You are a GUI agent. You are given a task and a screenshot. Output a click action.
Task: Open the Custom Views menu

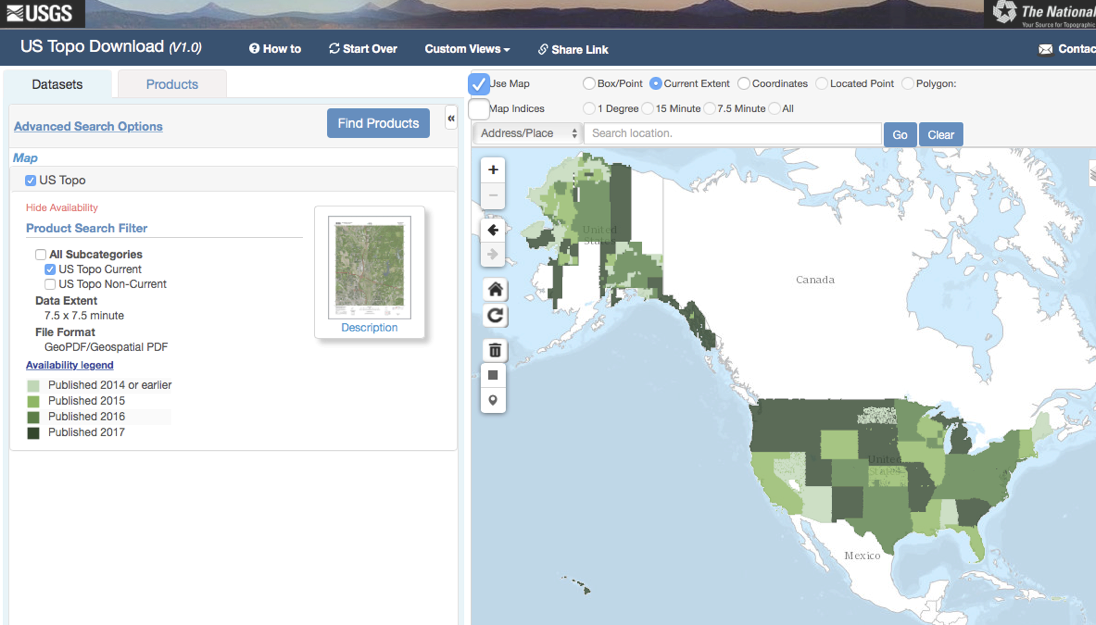tap(467, 49)
